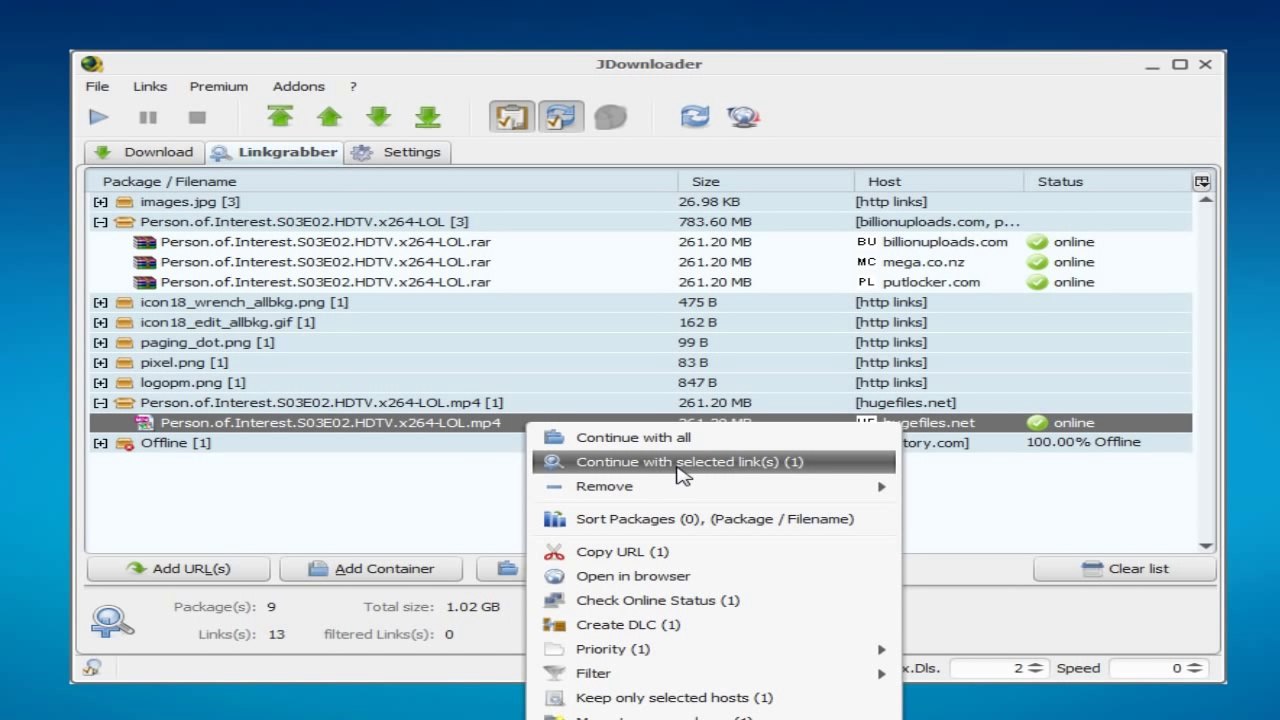The width and height of the screenshot is (1280, 720).
Task: Choose Copy URL (1)
Action: pos(714,552)
